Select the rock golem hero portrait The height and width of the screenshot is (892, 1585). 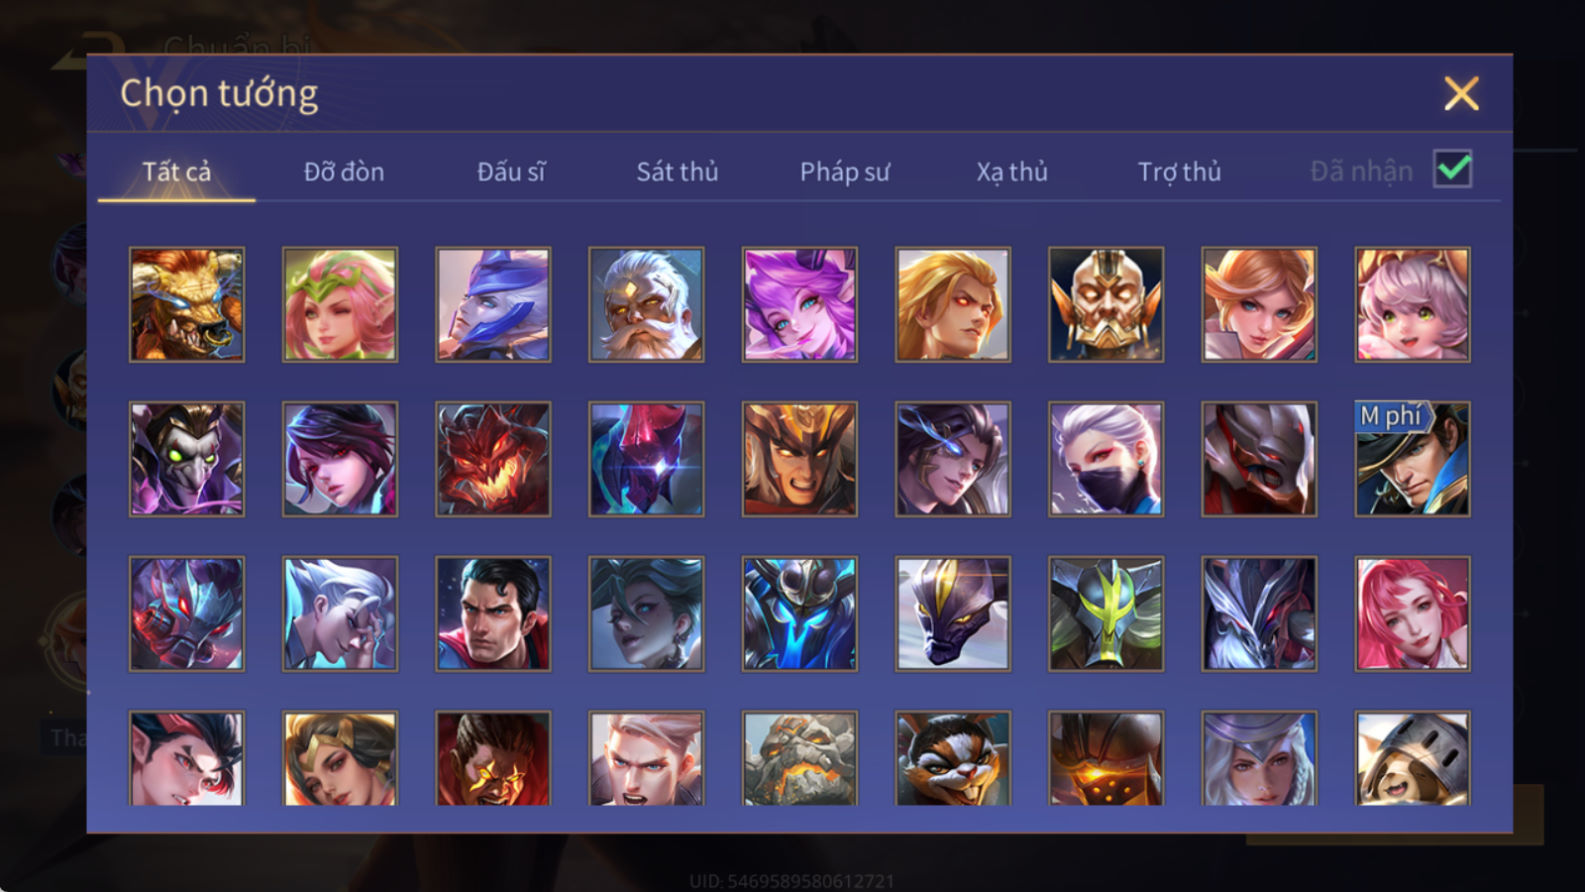click(799, 758)
